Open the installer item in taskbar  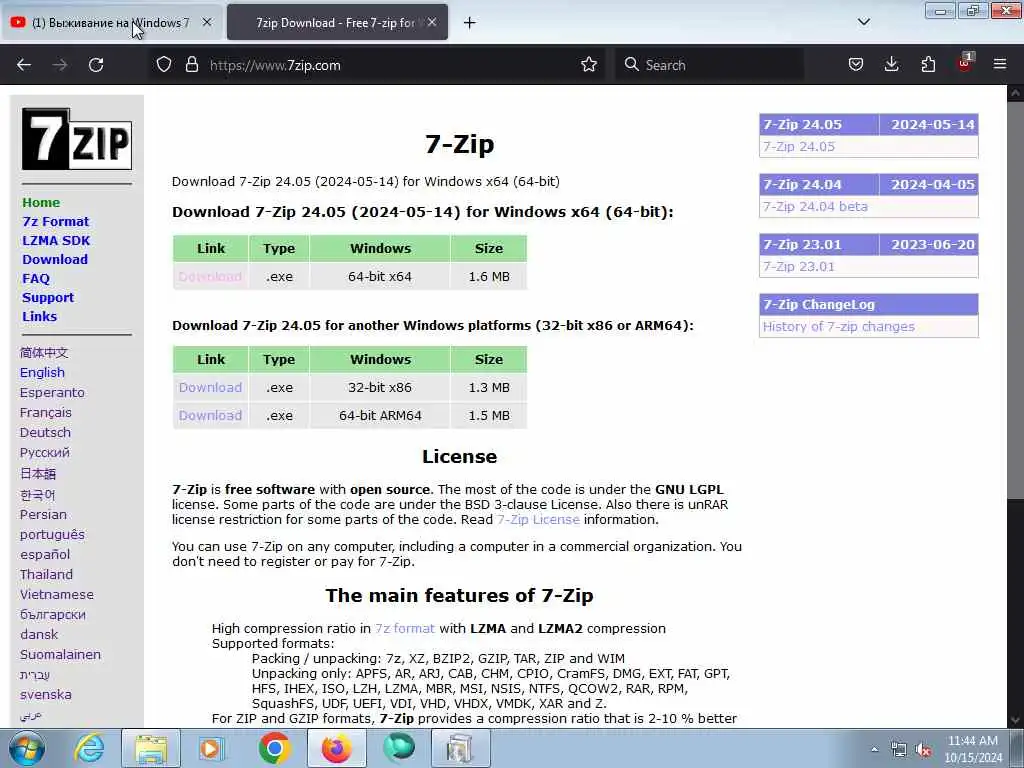click(460, 749)
